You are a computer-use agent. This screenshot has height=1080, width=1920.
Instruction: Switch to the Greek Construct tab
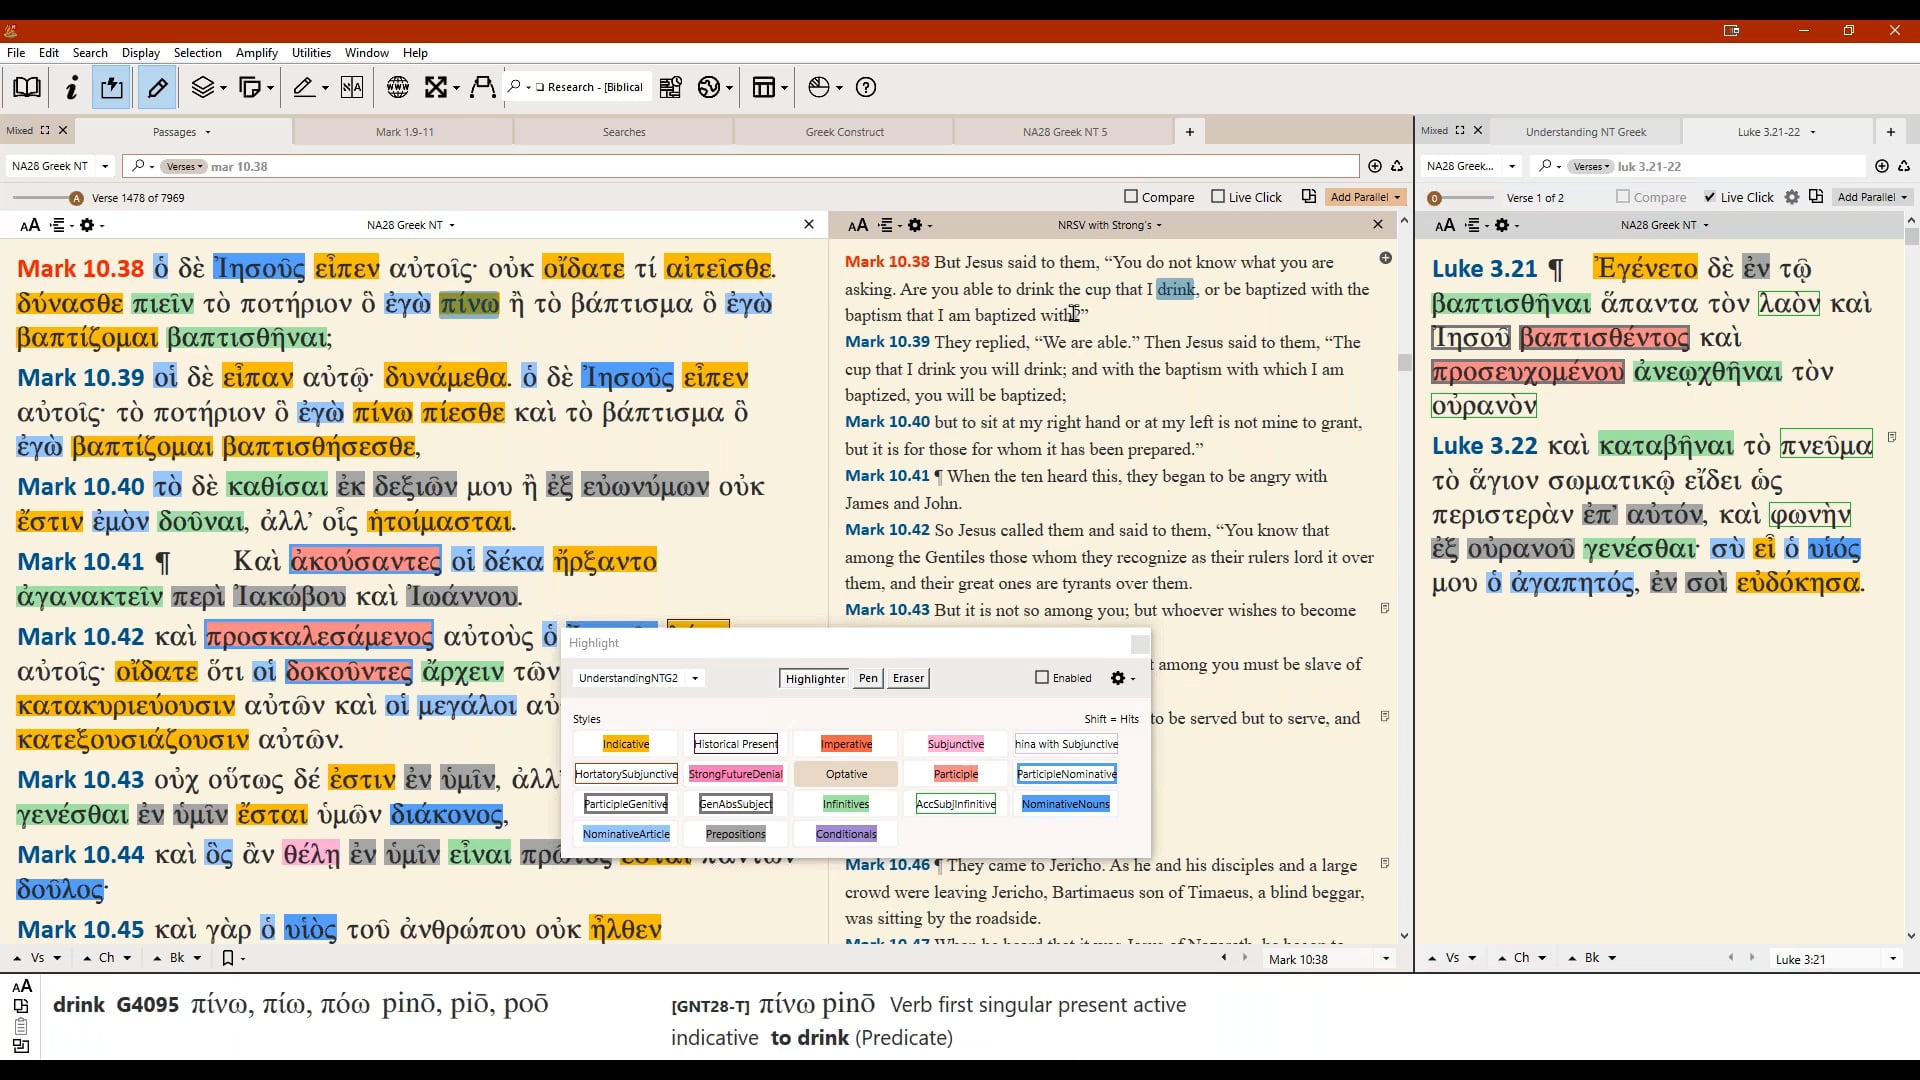pos(843,131)
